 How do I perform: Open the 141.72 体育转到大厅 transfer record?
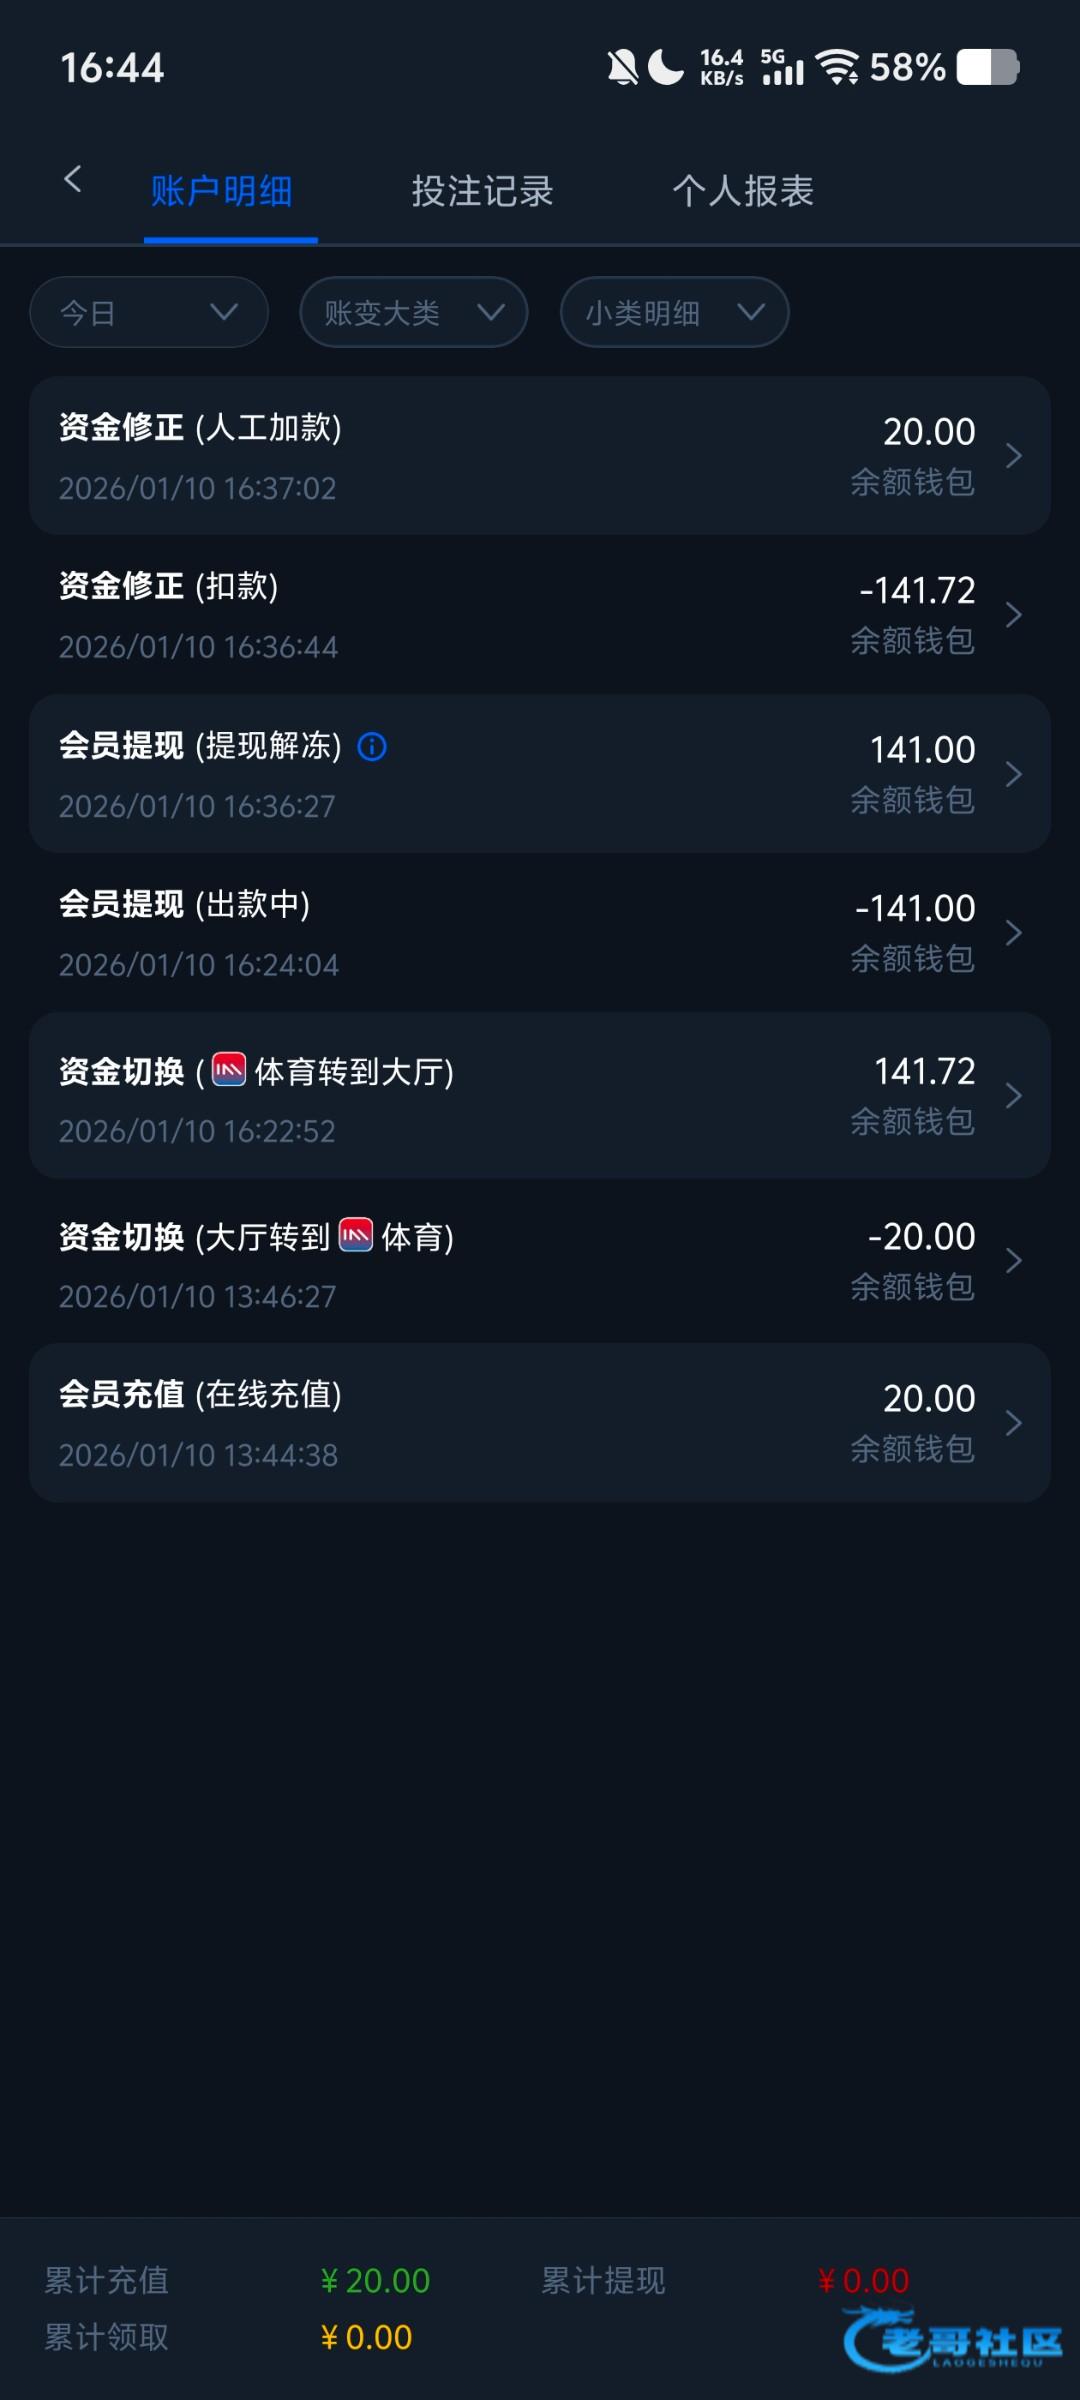pyautogui.click(x=540, y=1096)
